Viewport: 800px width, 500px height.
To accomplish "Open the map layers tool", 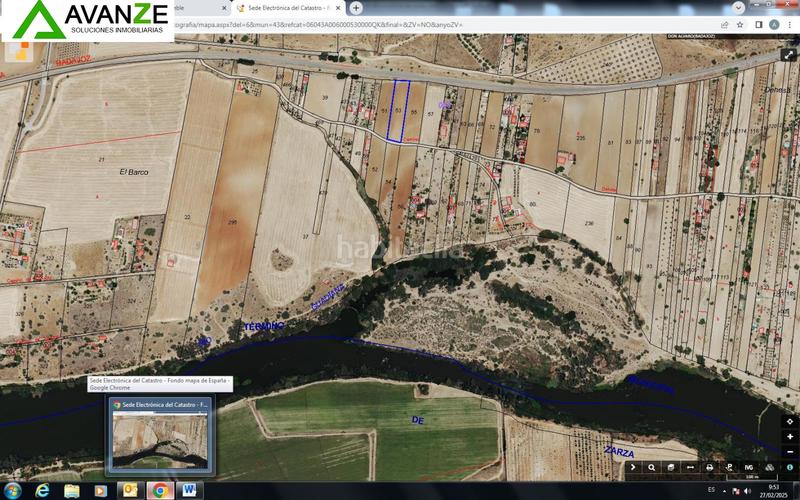I will pos(671,467).
